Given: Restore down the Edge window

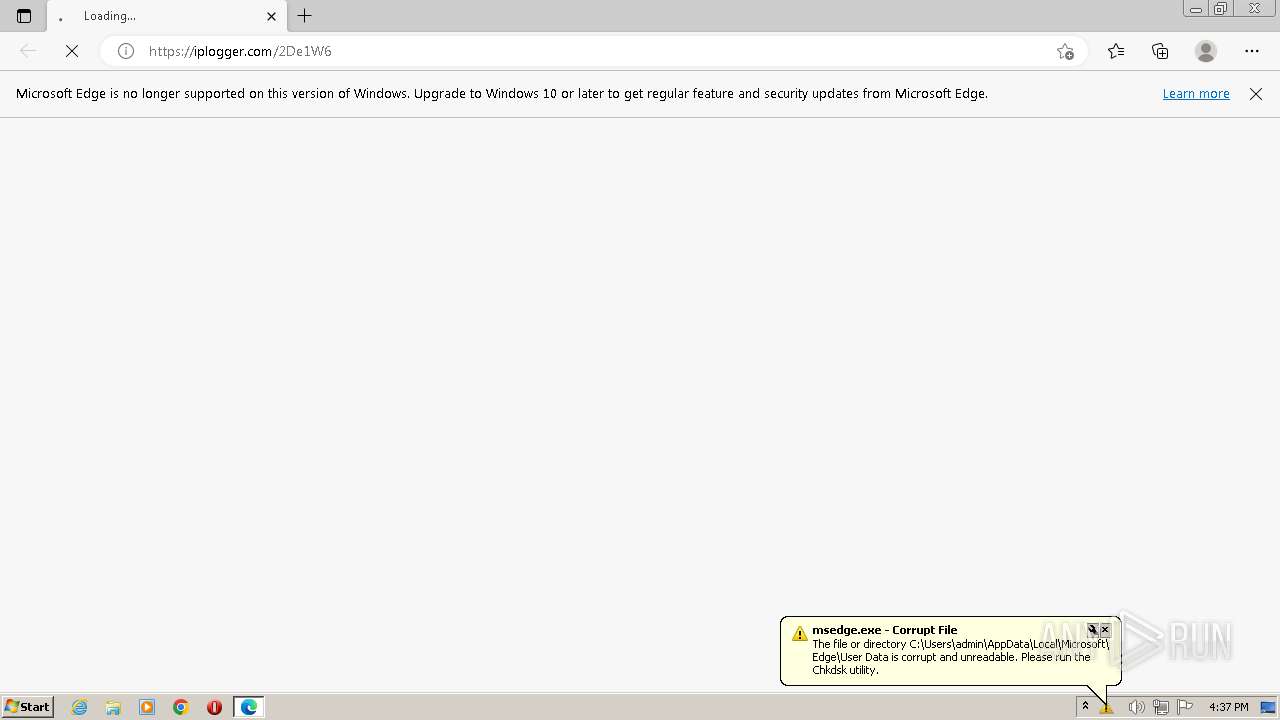Looking at the screenshot, I should tap(1221, 9).
